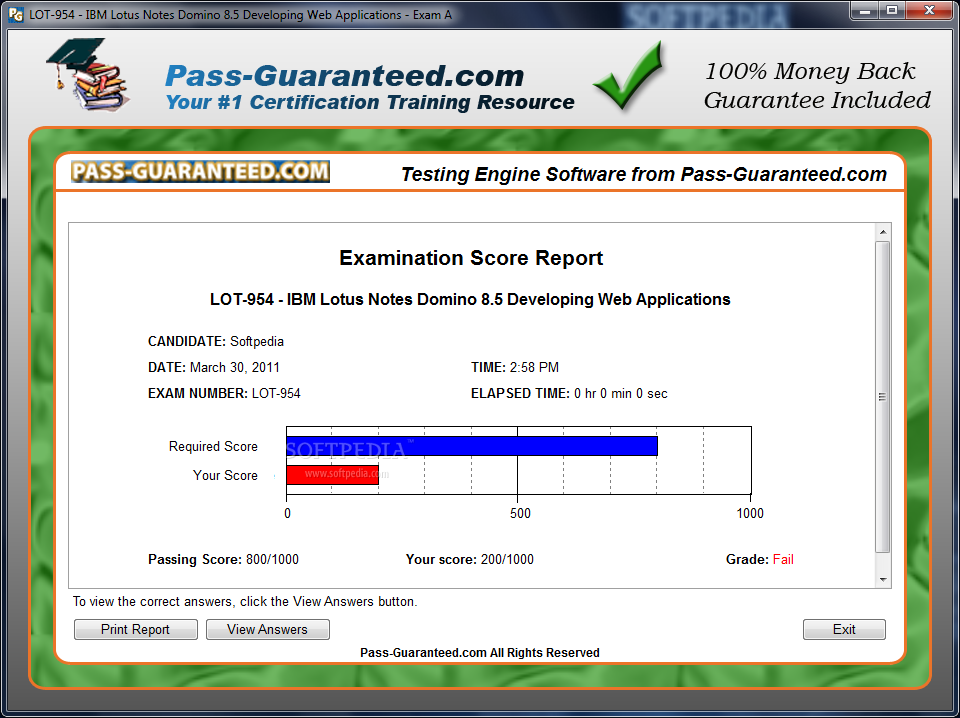960x718 pixels.
Task: Click elapsed time '0 hr 0 min 0 sec'
Action: tap(621, 393)
